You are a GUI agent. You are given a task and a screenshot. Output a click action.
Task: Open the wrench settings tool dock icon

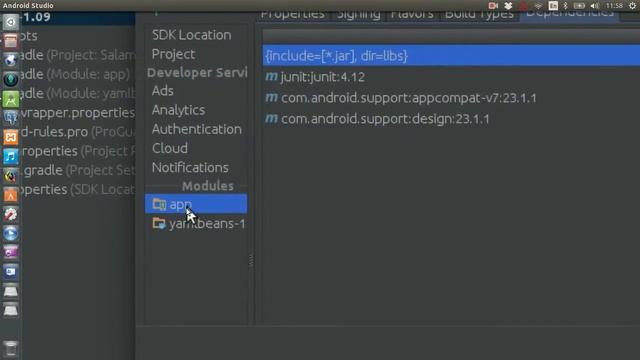pyautogui.click(x=11, y=214)
